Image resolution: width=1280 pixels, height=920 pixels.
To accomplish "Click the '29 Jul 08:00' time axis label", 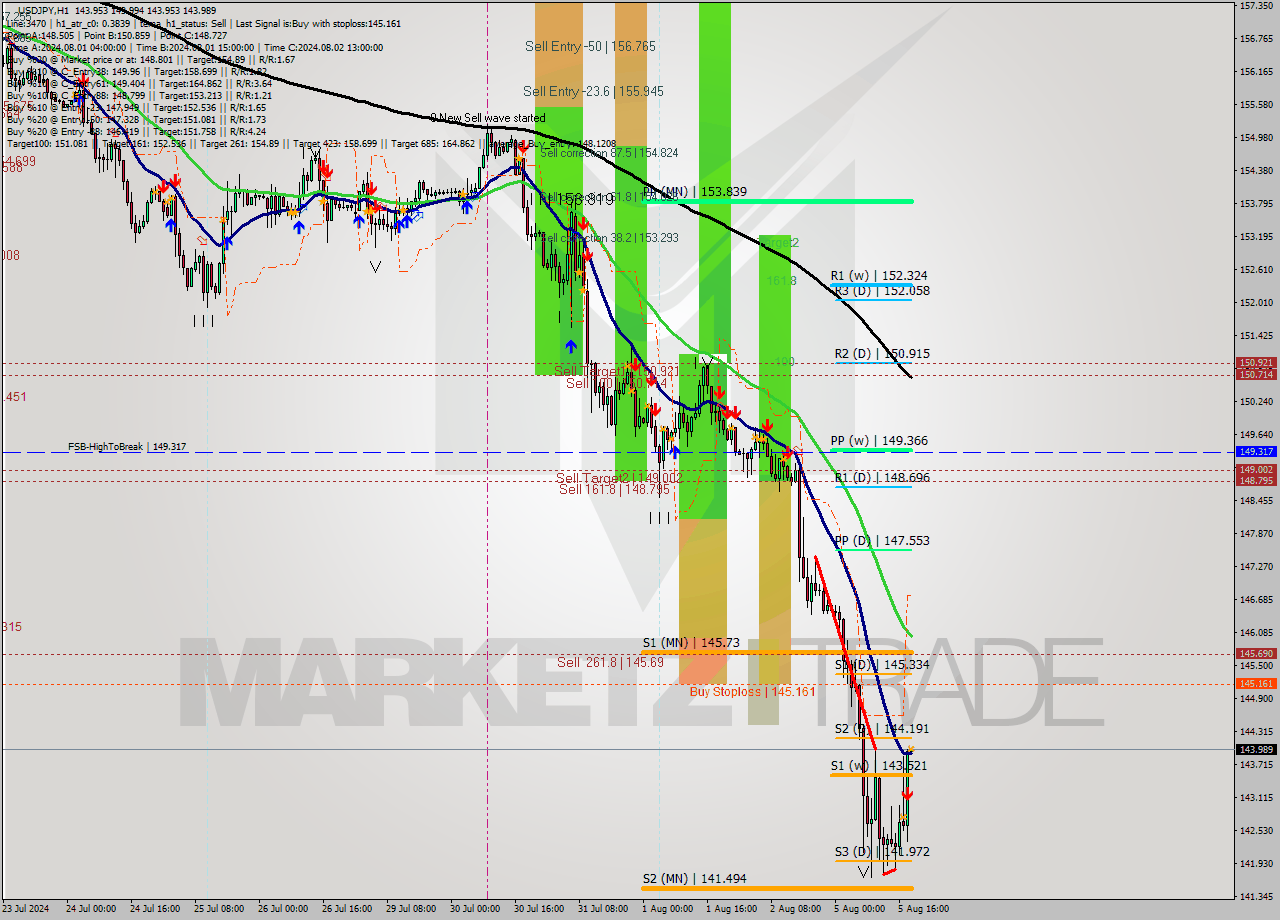I will (410, 909).
